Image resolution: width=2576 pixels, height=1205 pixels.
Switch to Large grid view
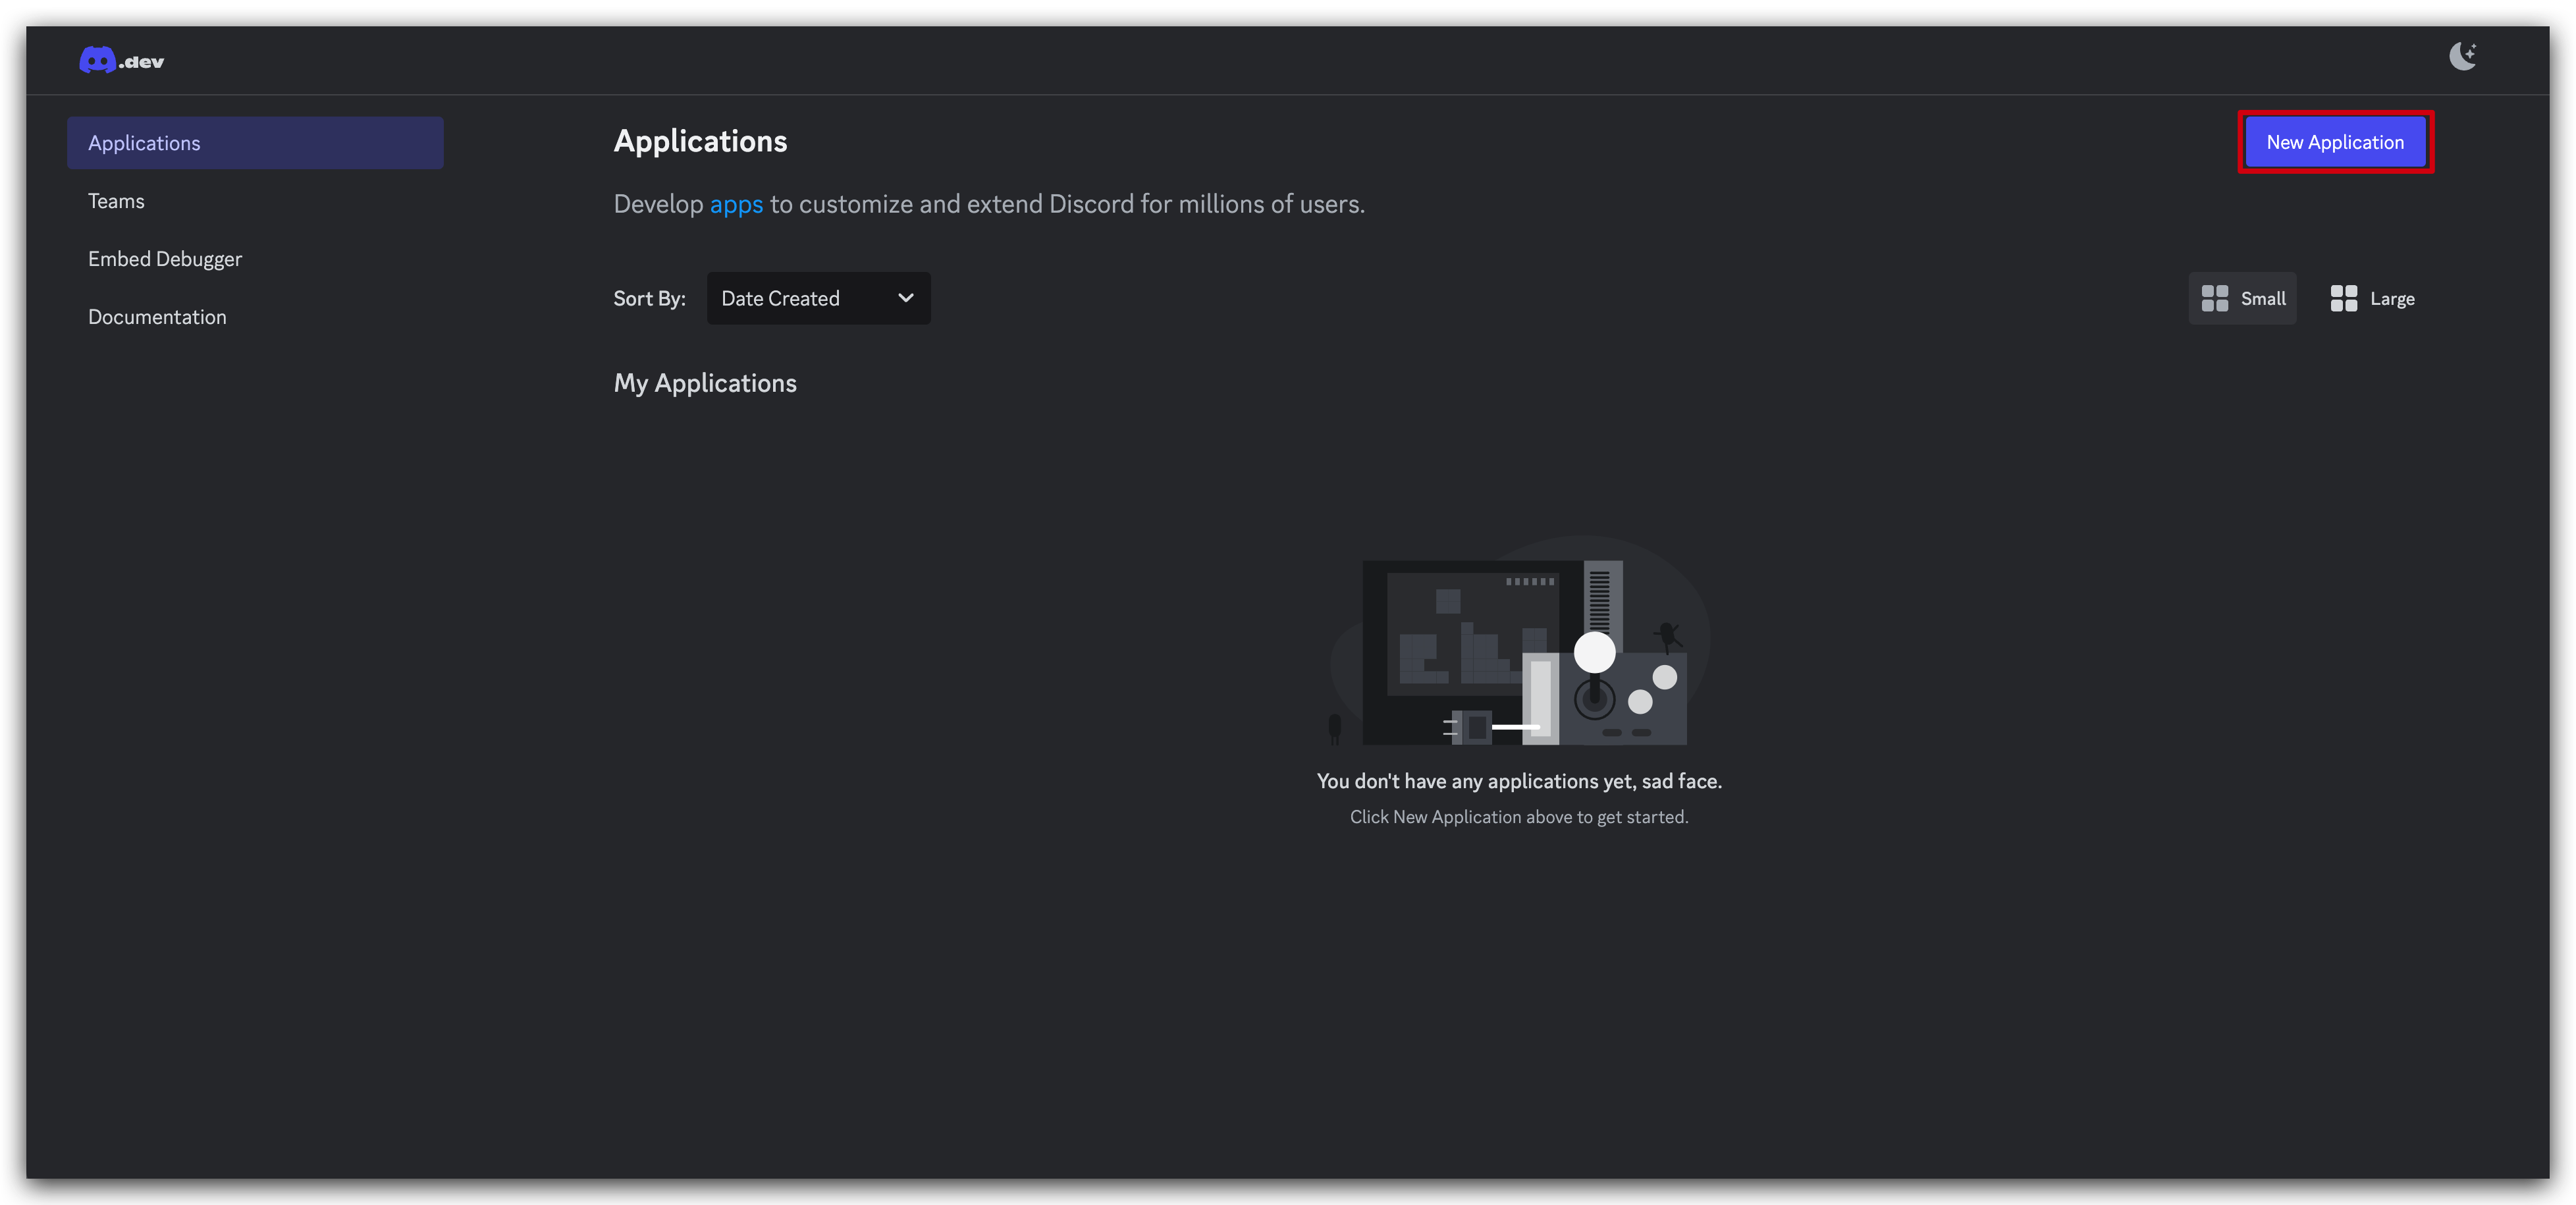point(2372,298)
